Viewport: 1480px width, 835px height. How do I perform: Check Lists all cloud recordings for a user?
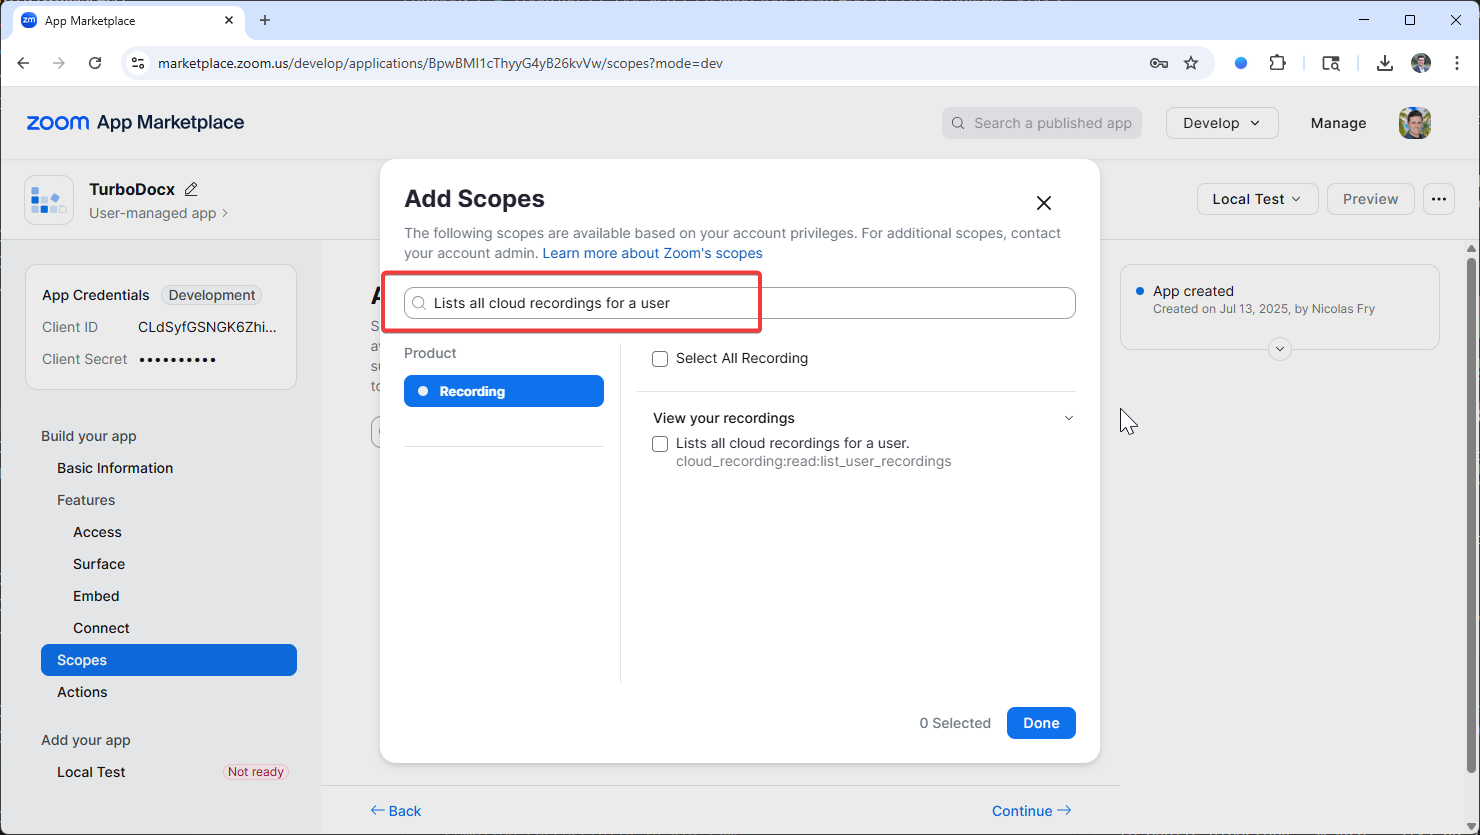(660, 444)
